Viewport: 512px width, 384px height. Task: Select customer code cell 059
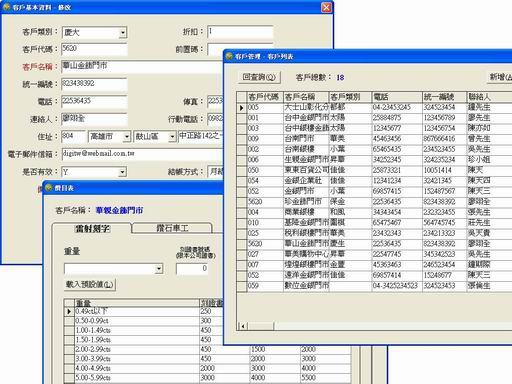265,286
